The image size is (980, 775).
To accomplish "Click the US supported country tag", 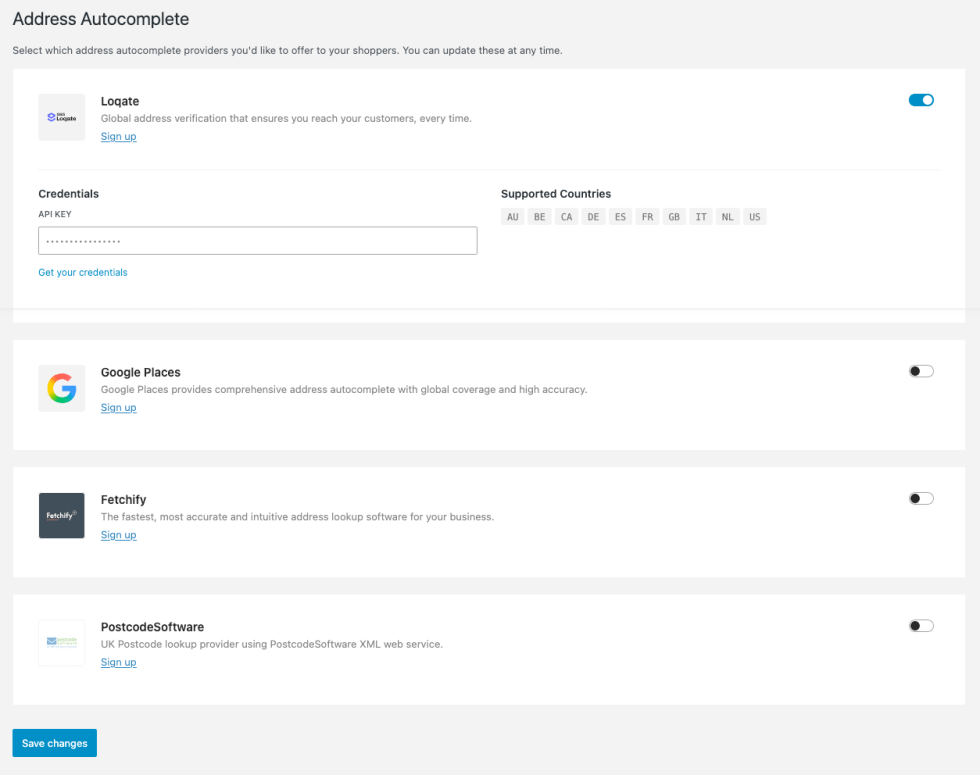I will [x=755, y=217].
